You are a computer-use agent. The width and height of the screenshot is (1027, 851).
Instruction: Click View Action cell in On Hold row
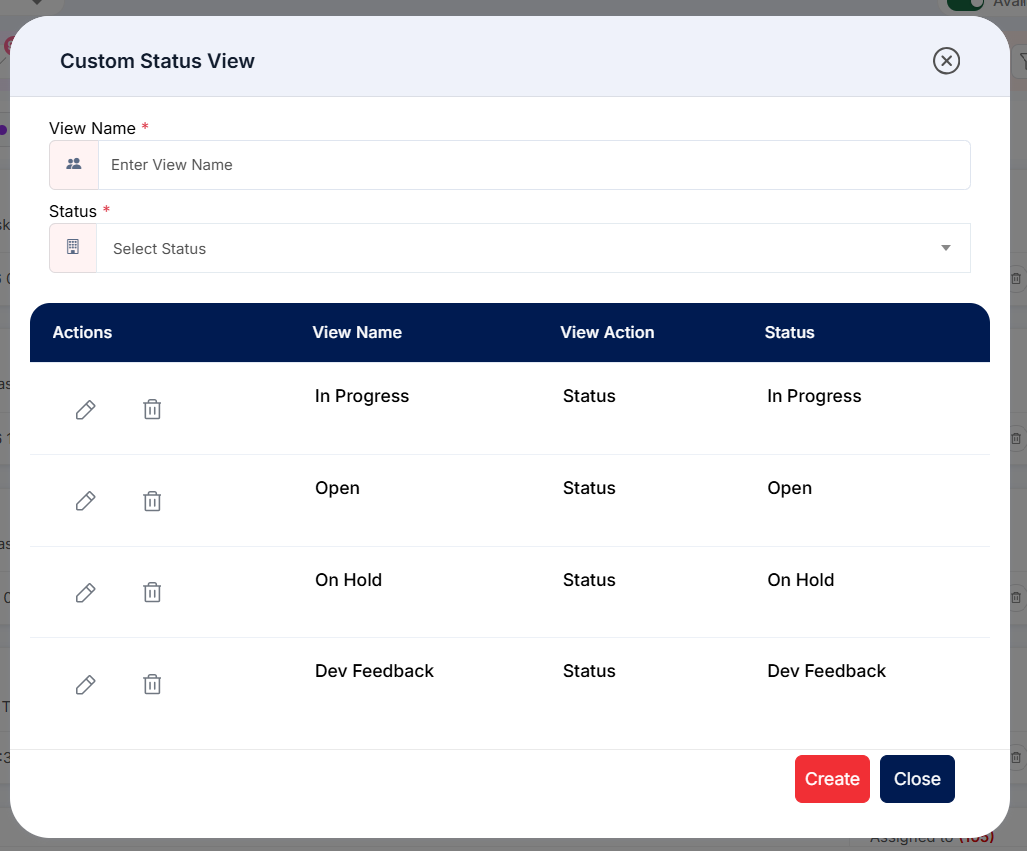click(x=589, y=580)
